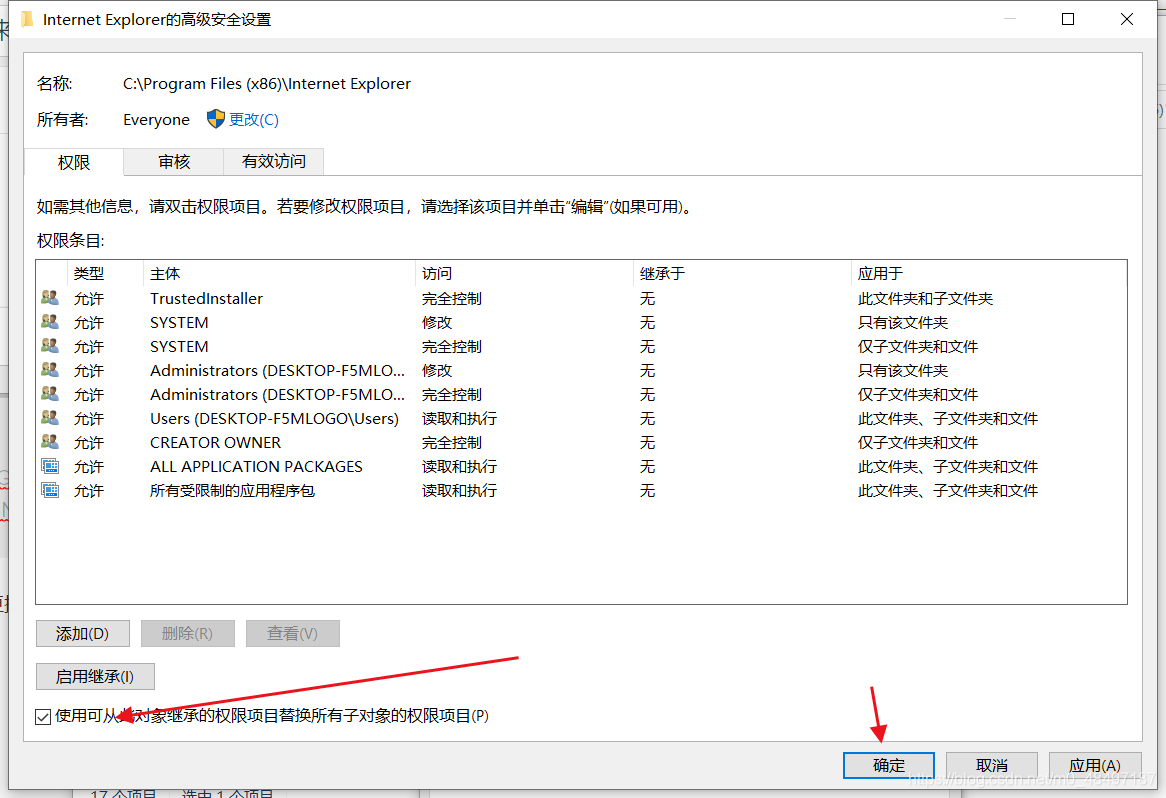
Task: Click the path C:\Program Files (x86)\Internet Explorer
Action: [x=267, y=83]
